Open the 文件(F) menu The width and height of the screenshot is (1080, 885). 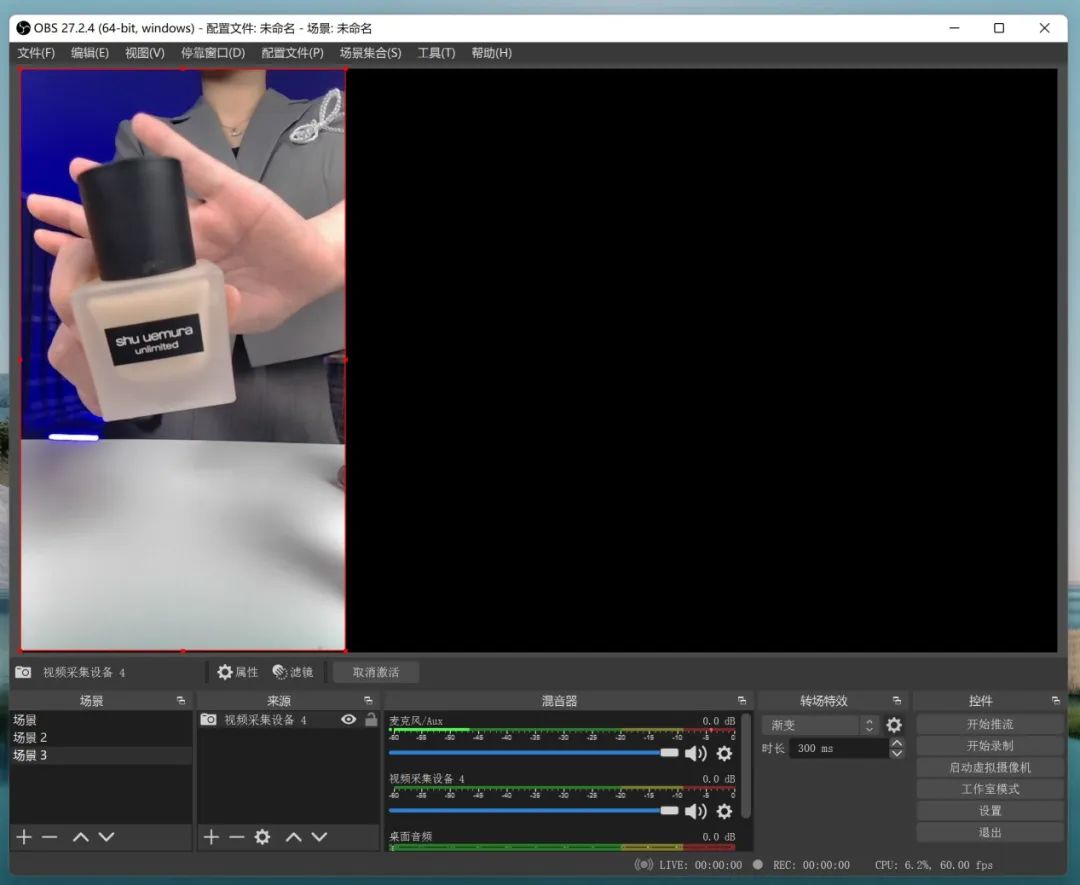36,53
